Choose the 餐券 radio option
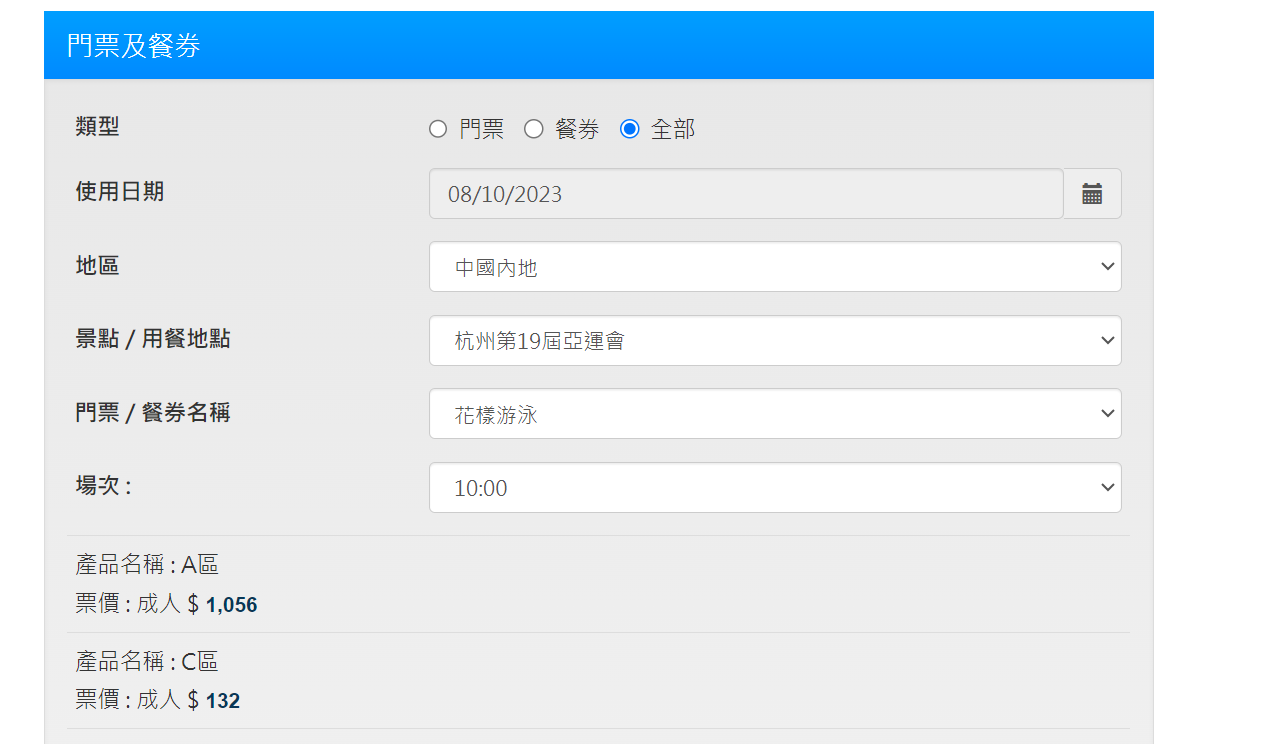Image resolution: width=1270 pixels, height=744 pixels. pos(534,129)
